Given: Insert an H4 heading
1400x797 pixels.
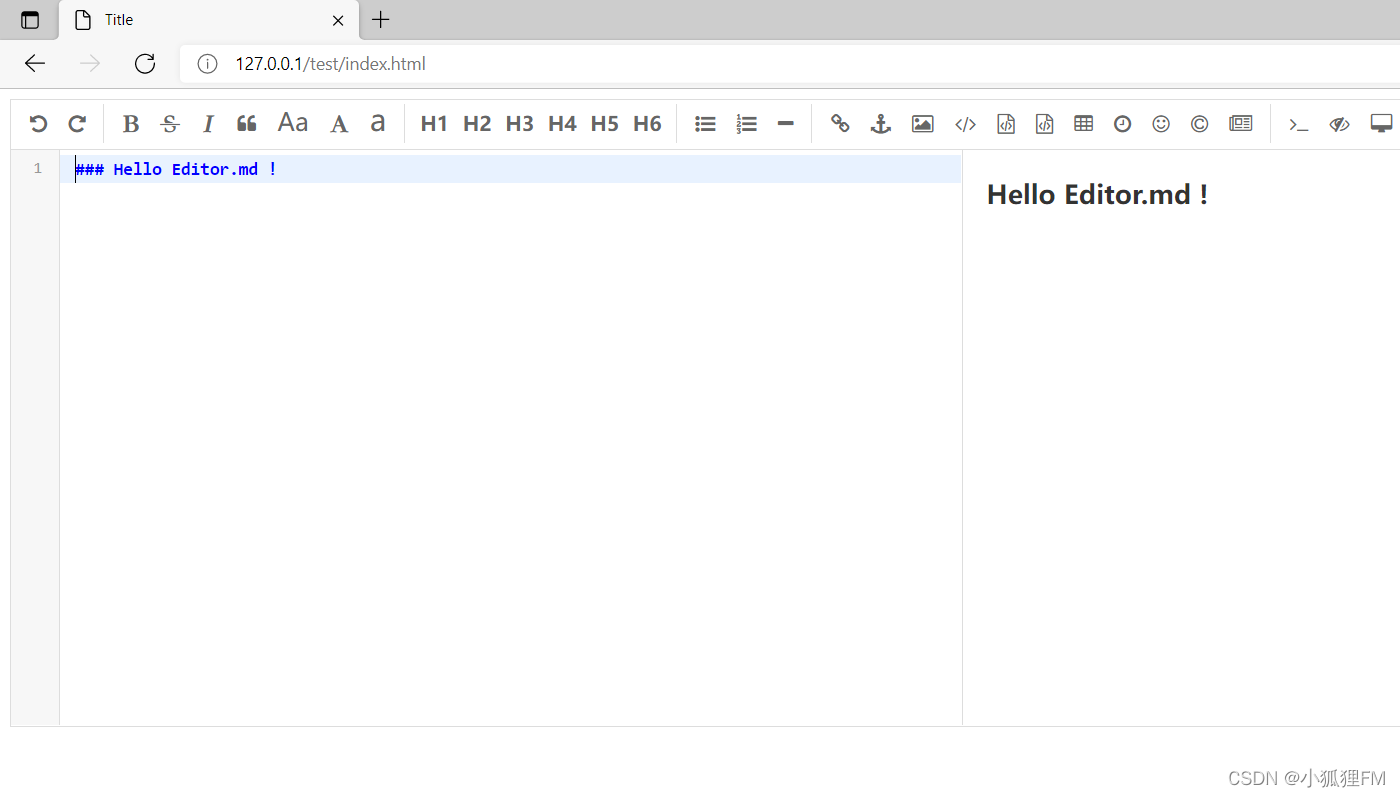Looking at the screenshot, I should click(x=562, y=124).
